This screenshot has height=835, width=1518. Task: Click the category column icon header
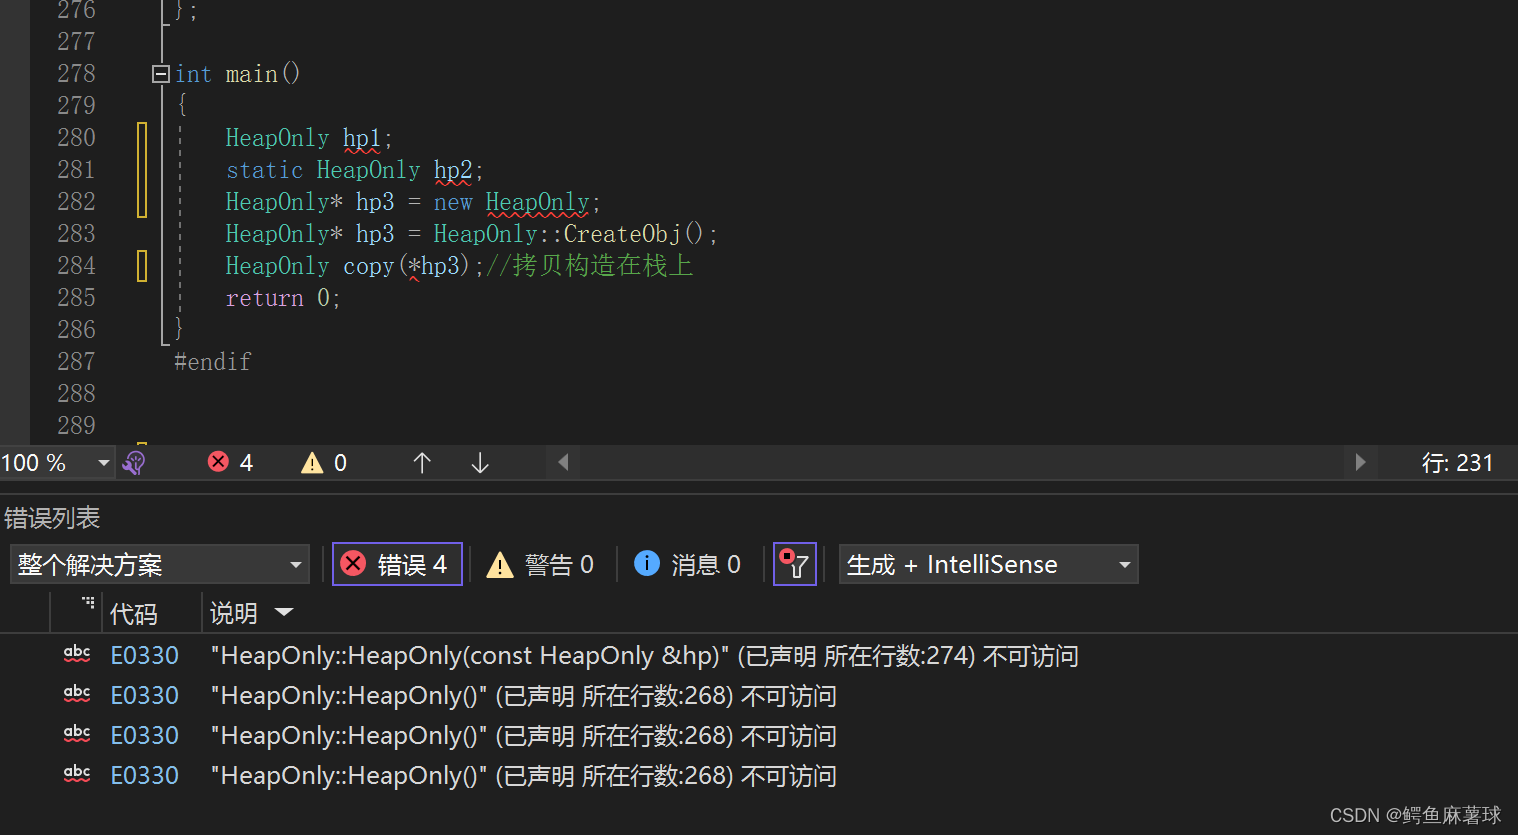click(88, 603)
